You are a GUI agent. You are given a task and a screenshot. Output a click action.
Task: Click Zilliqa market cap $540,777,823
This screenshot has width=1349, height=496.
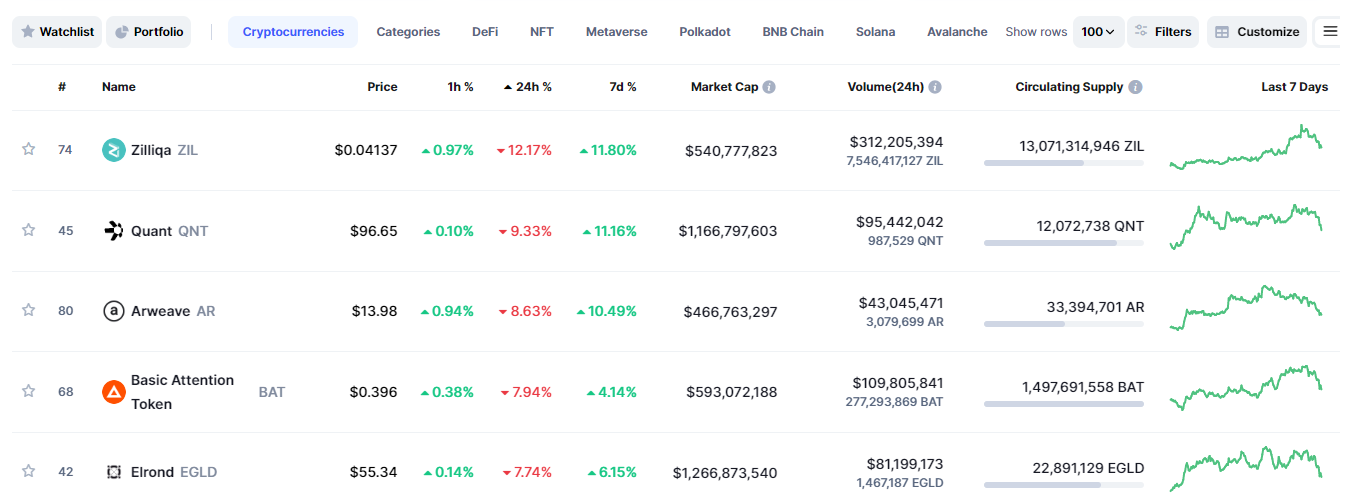[731, 151]
